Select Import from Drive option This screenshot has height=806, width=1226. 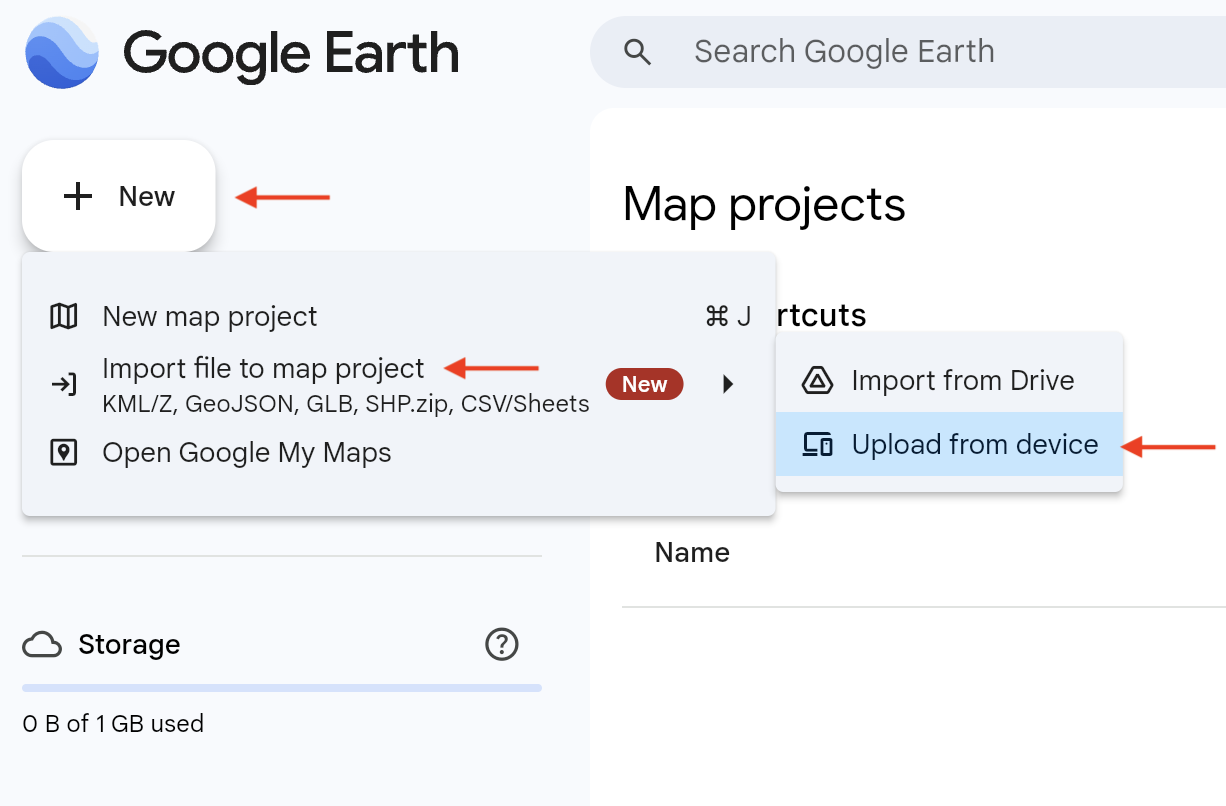pyautogui.click(x=950, y=380)
